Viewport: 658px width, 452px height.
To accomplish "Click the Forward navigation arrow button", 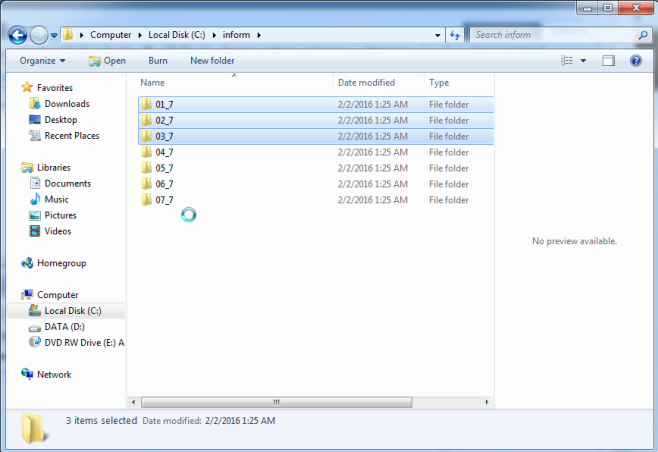I will [x=39, y=35].
